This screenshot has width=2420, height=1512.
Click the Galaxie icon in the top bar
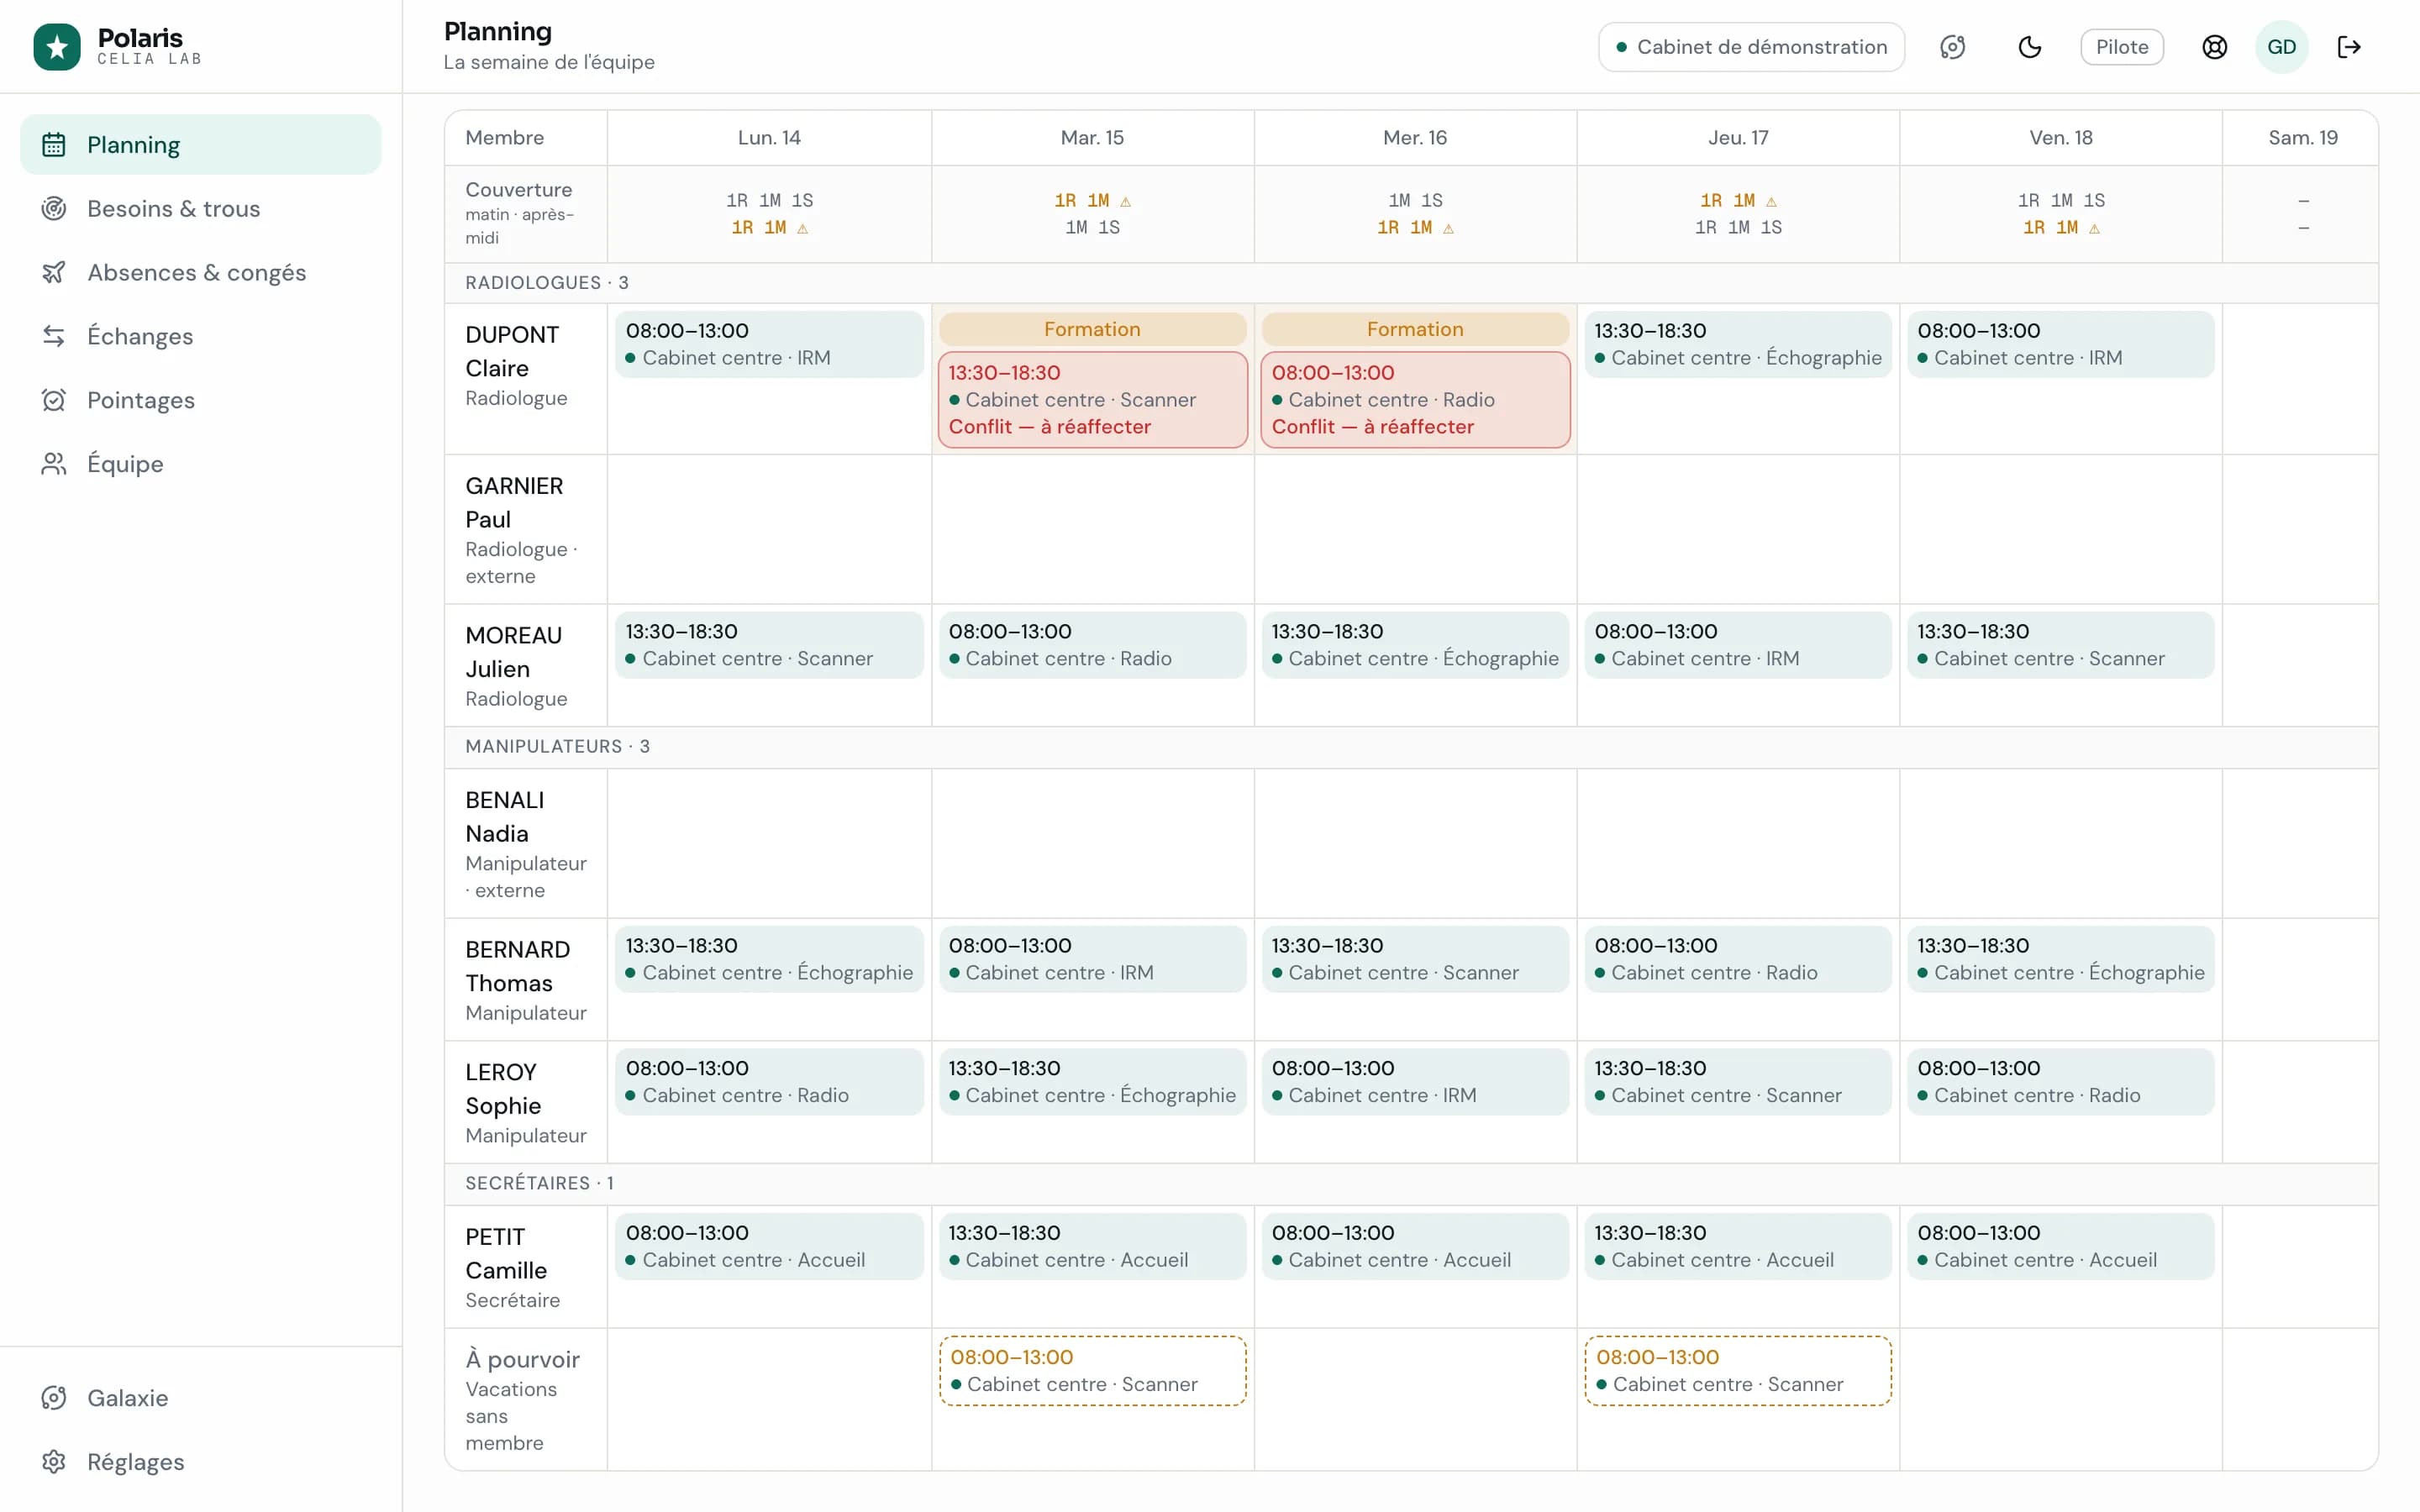[x=1952, y=47]
